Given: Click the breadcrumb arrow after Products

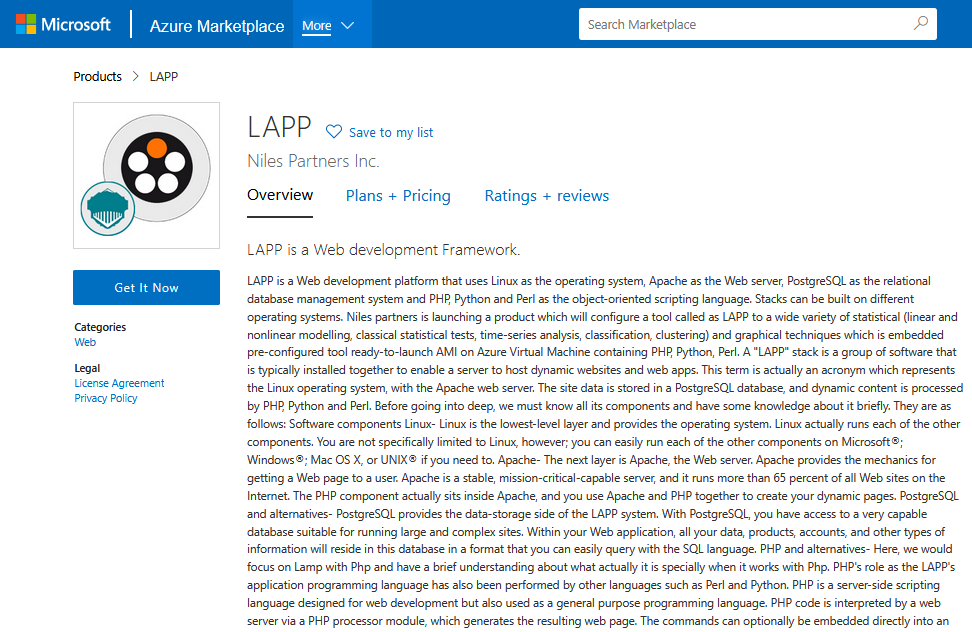Looking at the screenshot, I should (x=136, y=77).
